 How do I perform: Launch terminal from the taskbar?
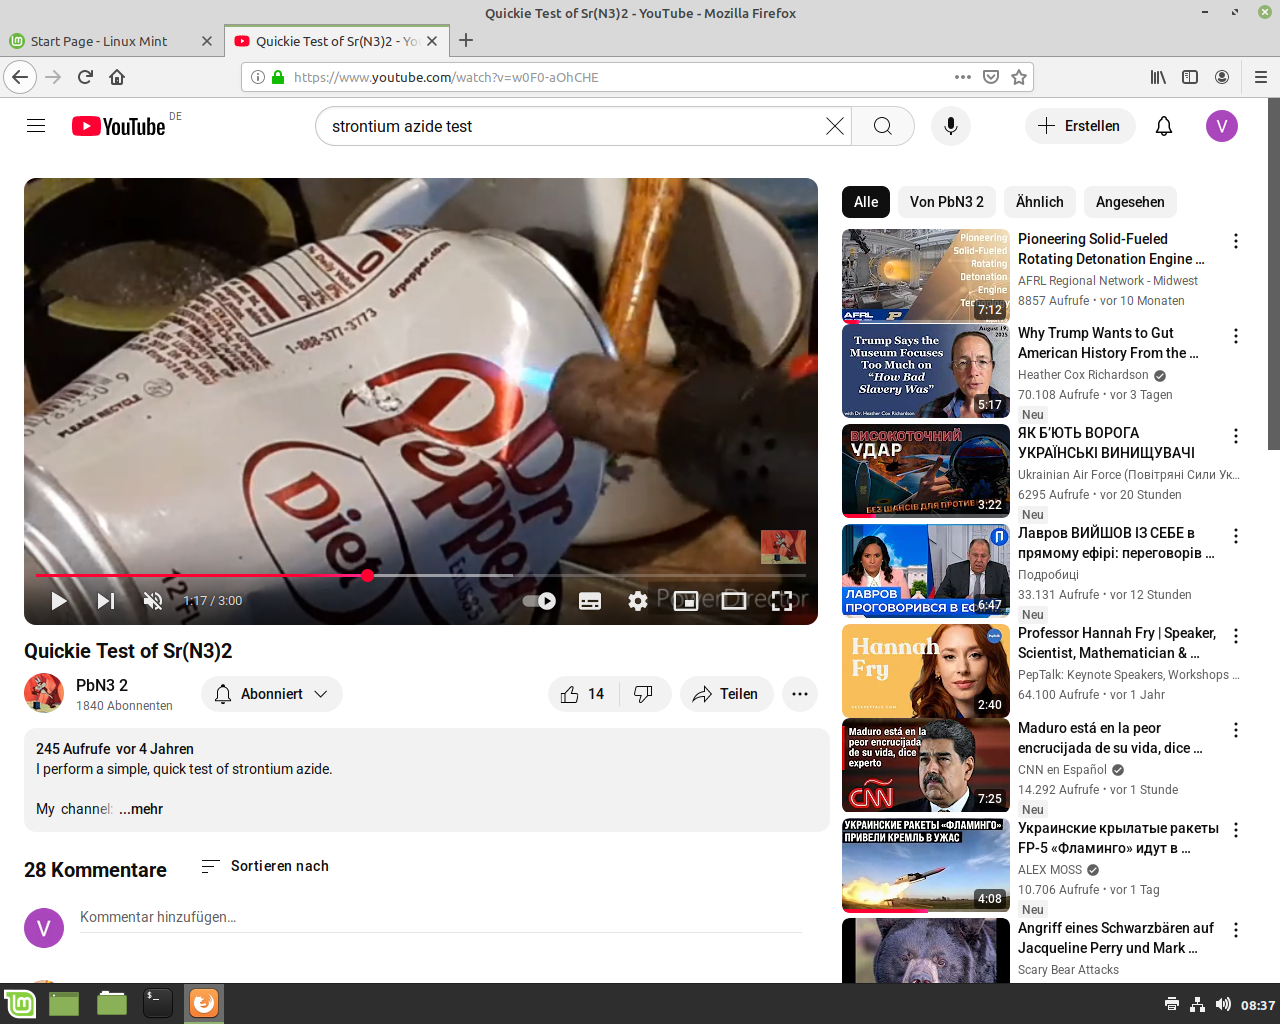click(158, 1003)
